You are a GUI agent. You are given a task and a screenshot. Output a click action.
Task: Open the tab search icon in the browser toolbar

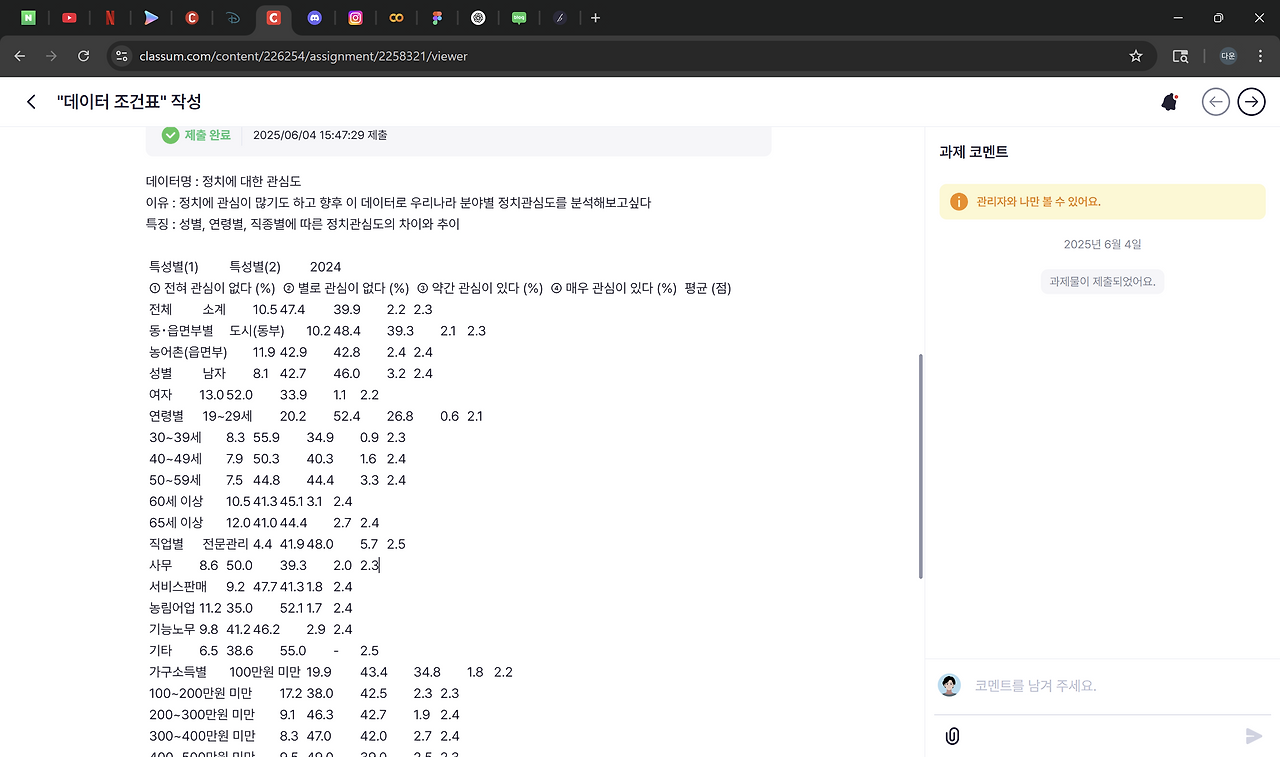coord(1181,56)
